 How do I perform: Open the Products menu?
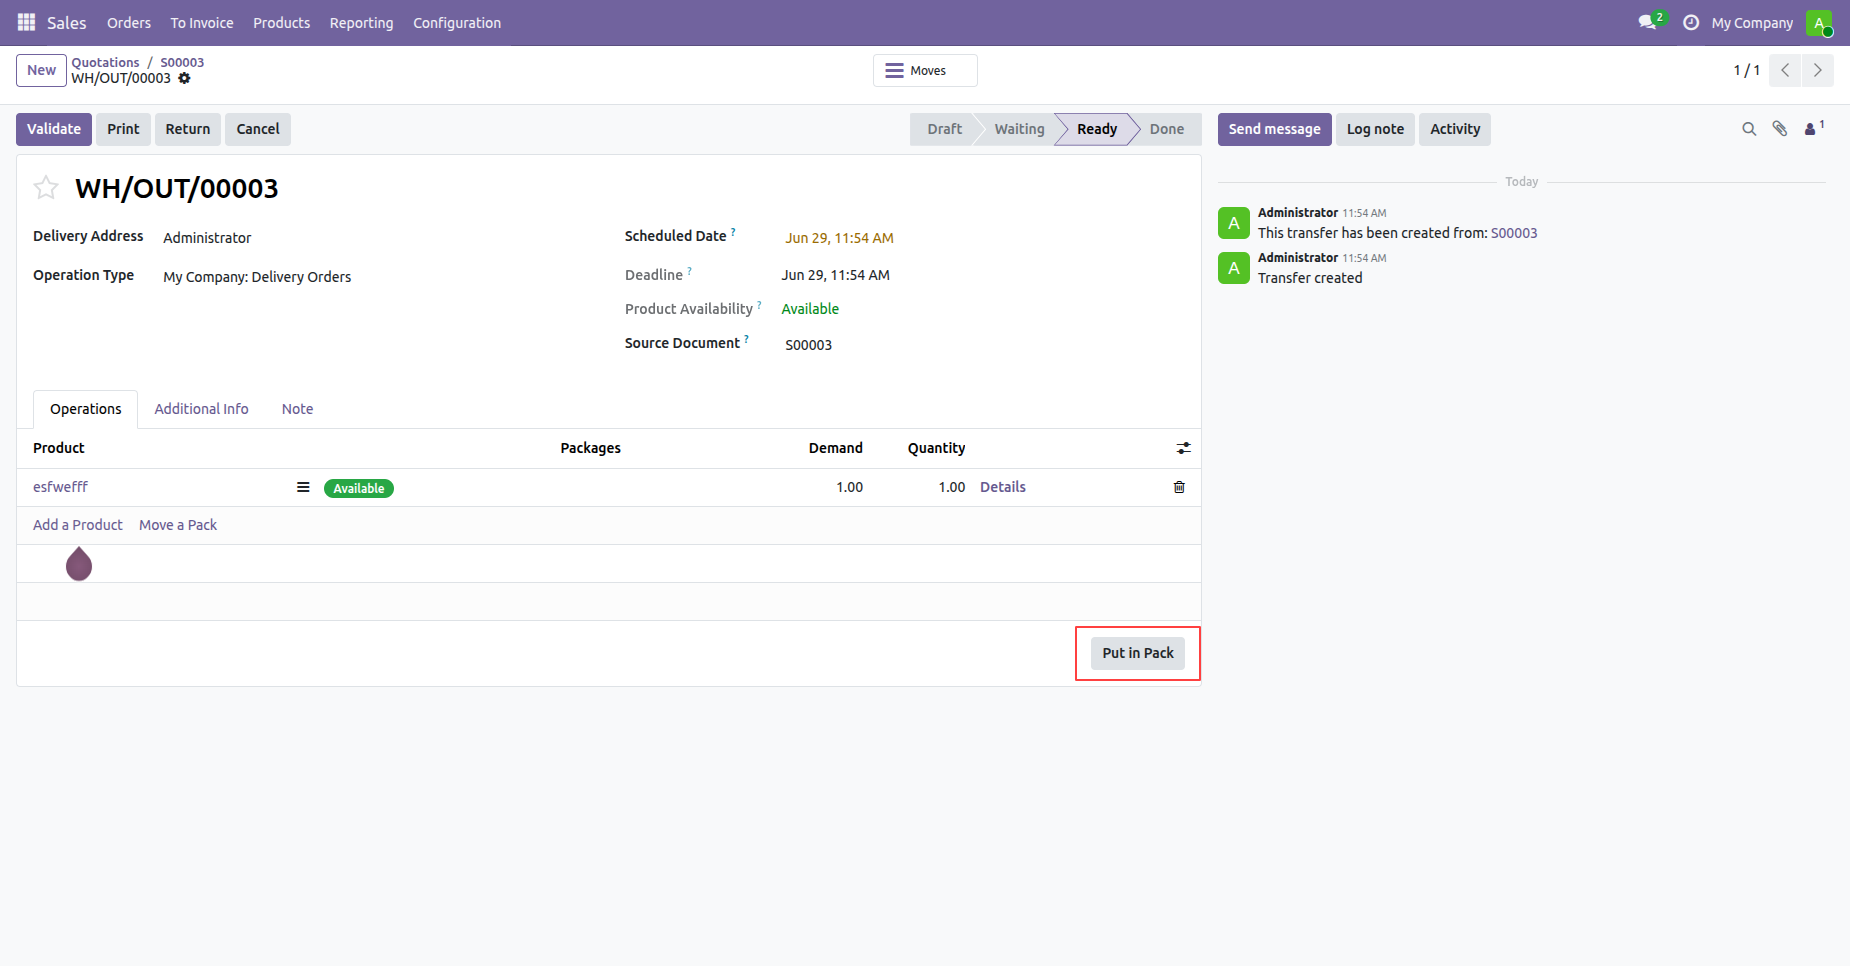click(x=281, y=22)
